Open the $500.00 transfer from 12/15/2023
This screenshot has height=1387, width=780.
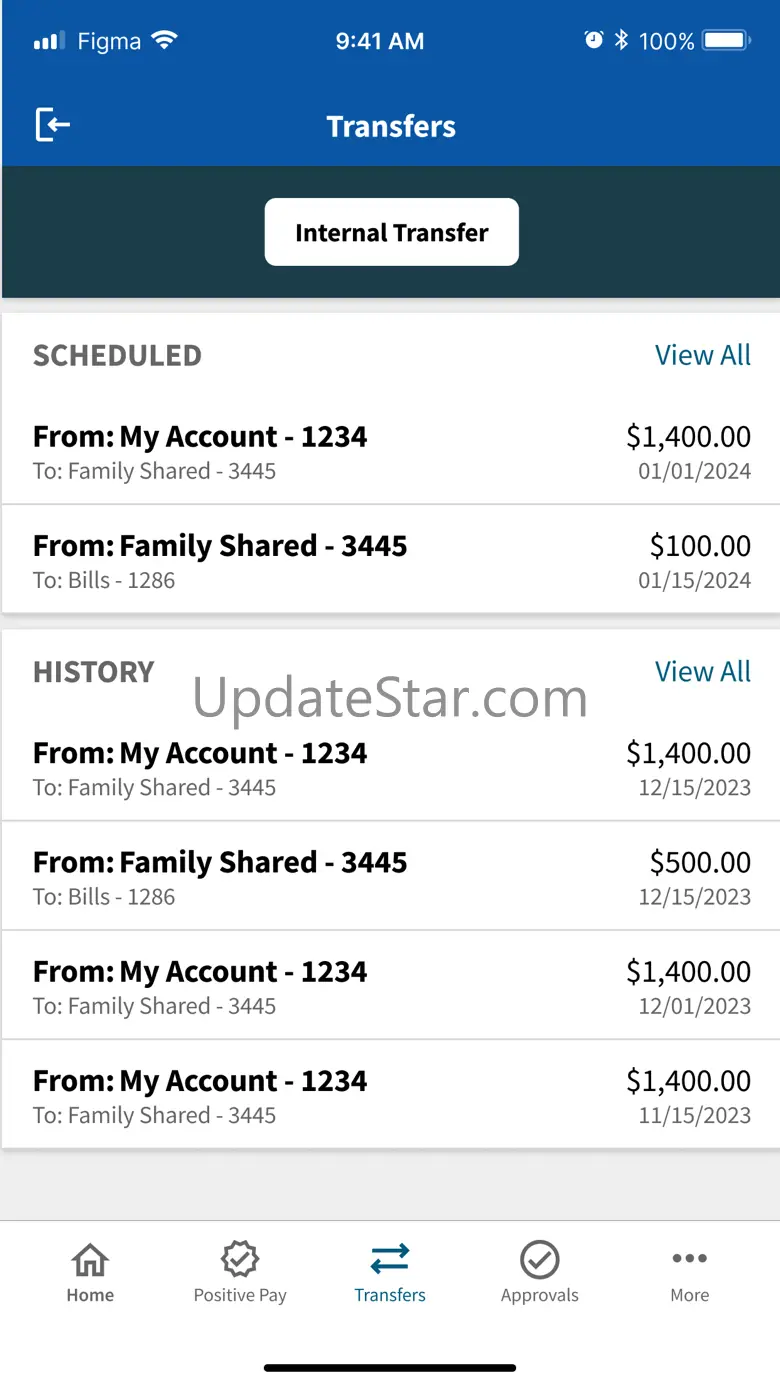tap(390, 877)
